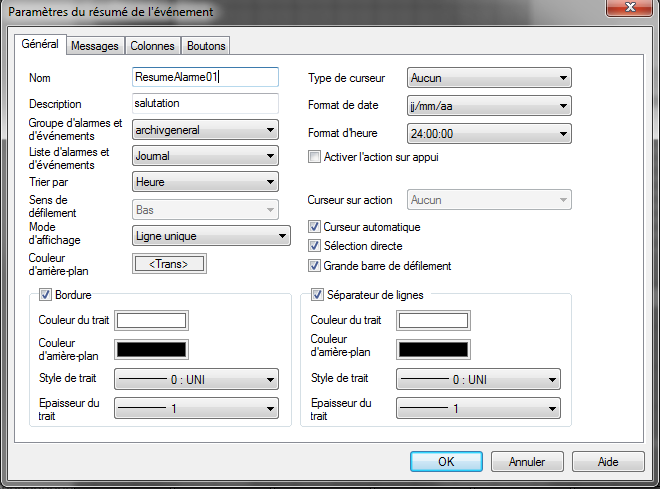This screenshot has height=489, width=660.
Task: Click the Nom text field
Action: click(x=204, y=77)
